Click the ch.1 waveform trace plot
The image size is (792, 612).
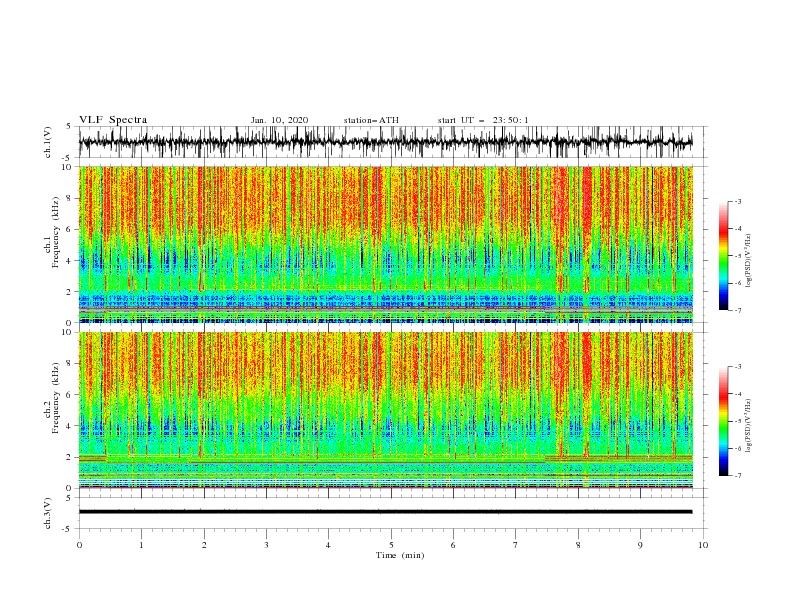coord(385,142)
